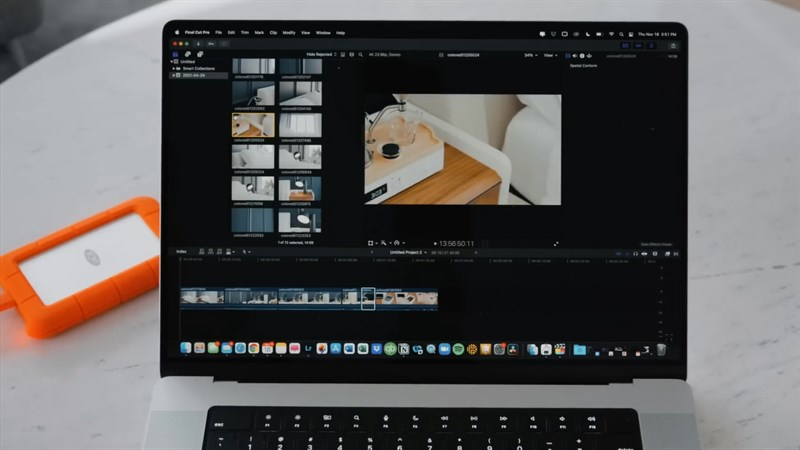Click the connect clip to storyline button
800x450 pixels.
pyautogui.click(x=202, y=252)
